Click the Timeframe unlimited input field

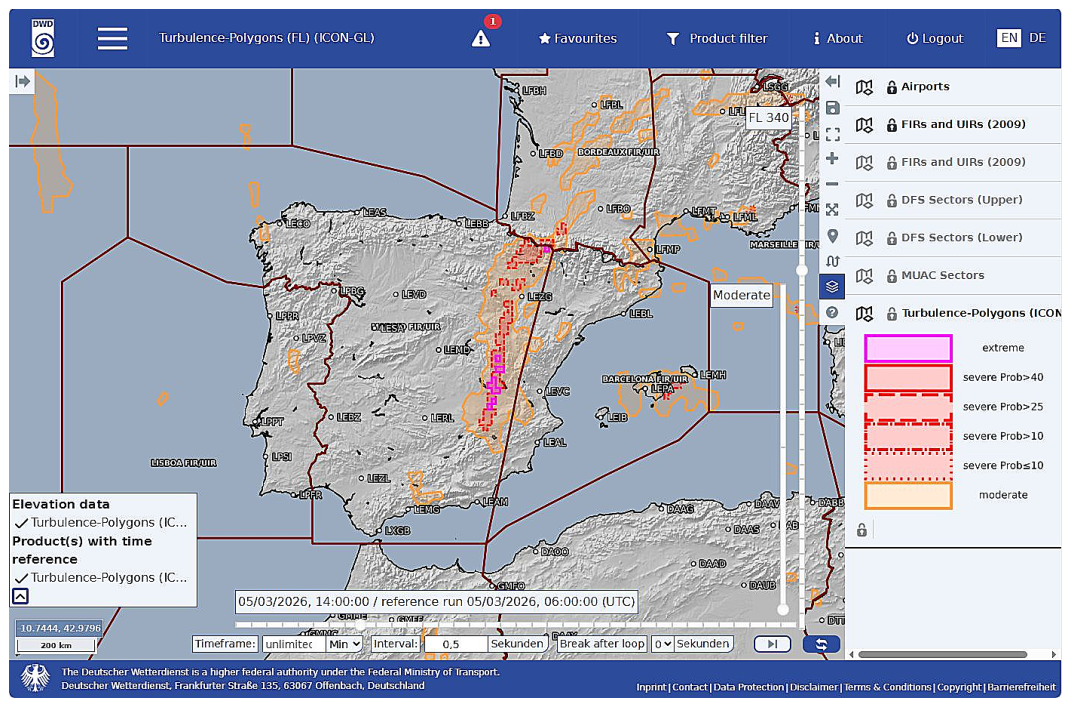click(293, 644)
